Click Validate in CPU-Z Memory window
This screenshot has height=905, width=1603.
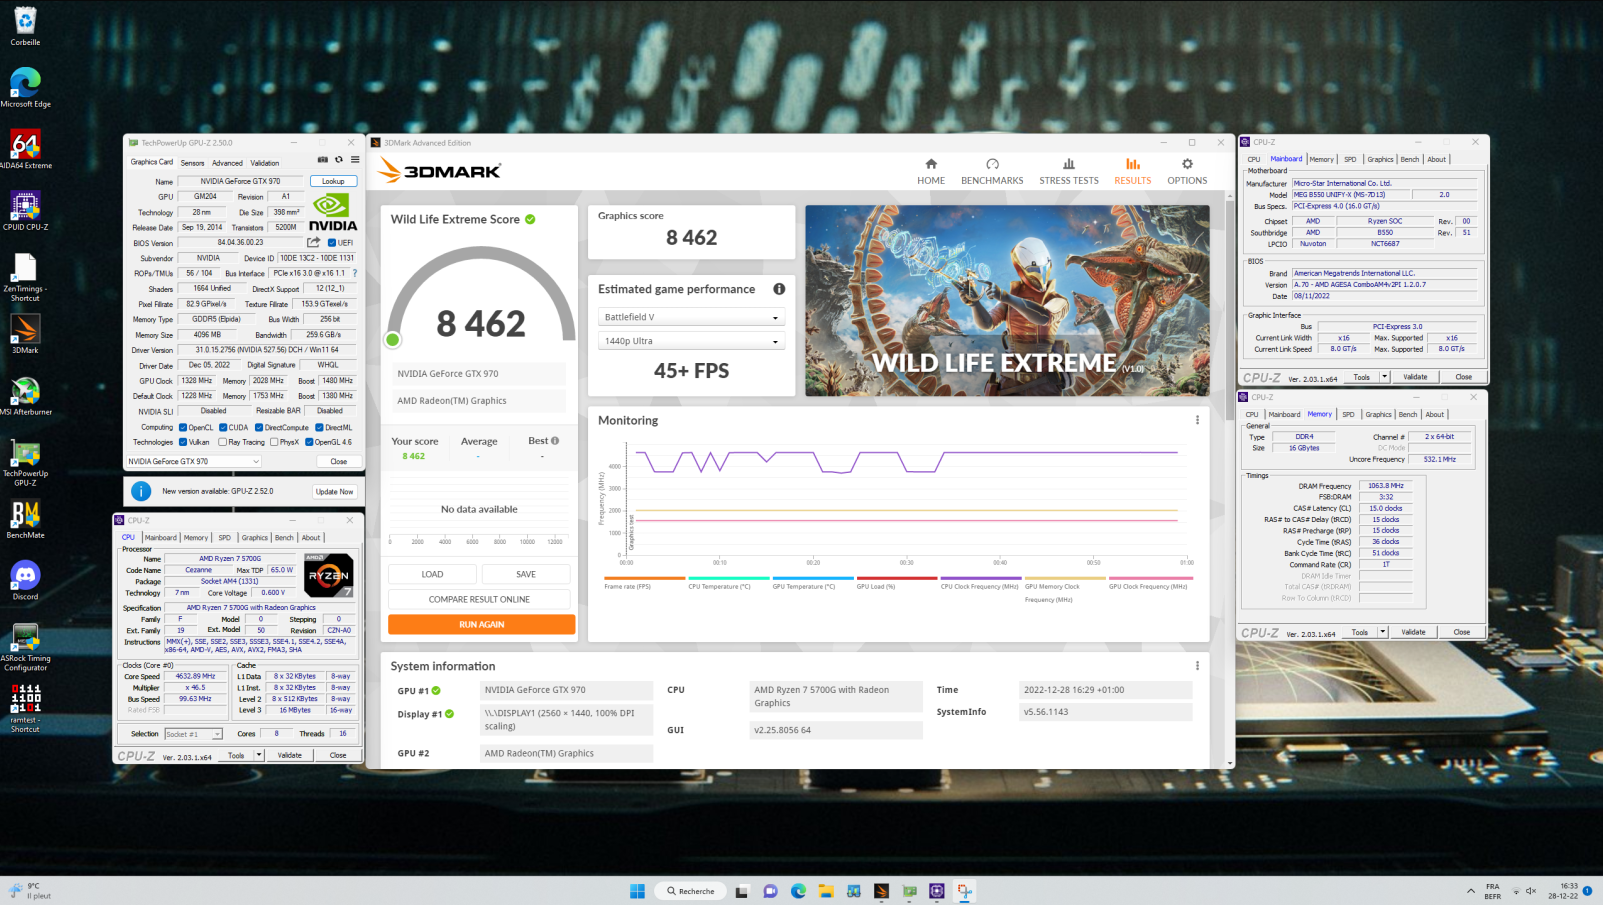pyautogui.click(x=1413, y=632)
